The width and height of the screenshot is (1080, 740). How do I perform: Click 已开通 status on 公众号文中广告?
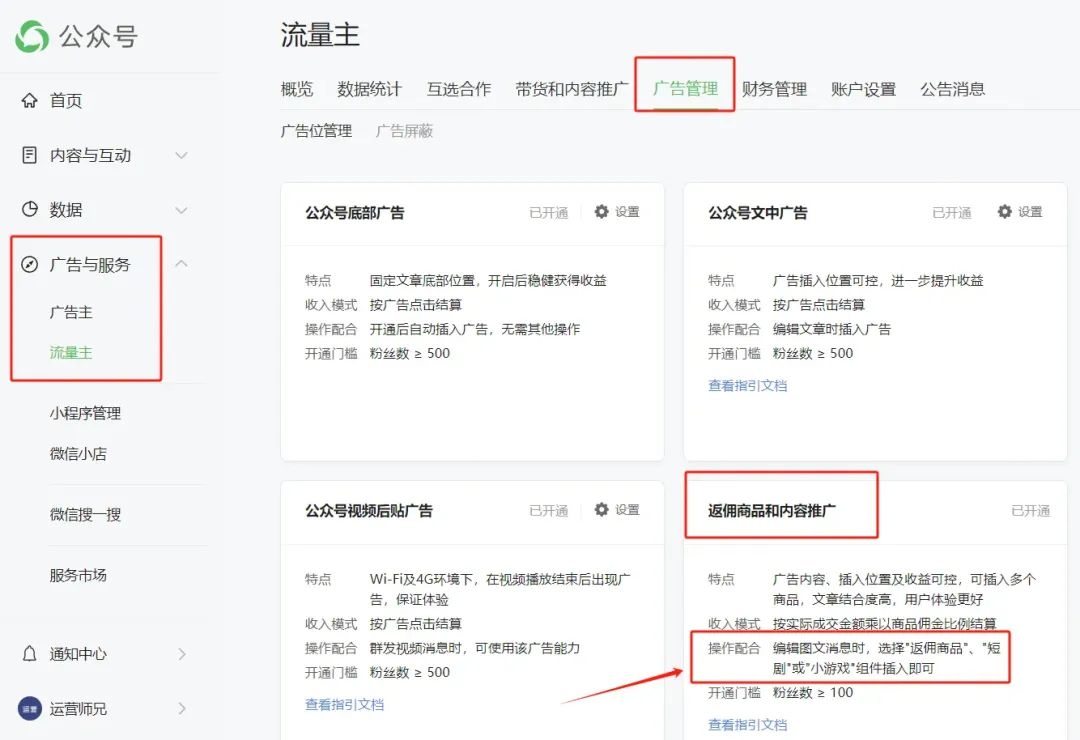pyautogui.click(x=951, y=212)
